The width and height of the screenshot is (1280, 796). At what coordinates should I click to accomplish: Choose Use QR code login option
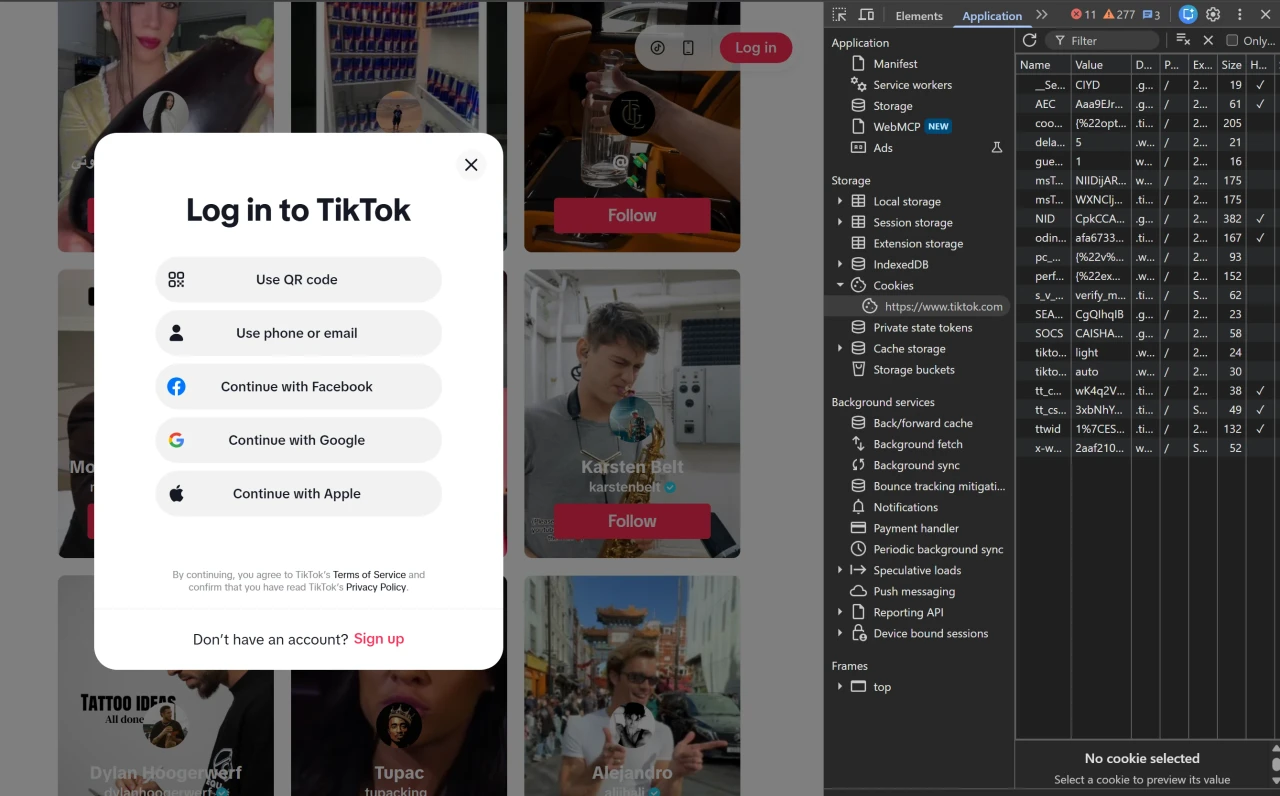[298, 280]
